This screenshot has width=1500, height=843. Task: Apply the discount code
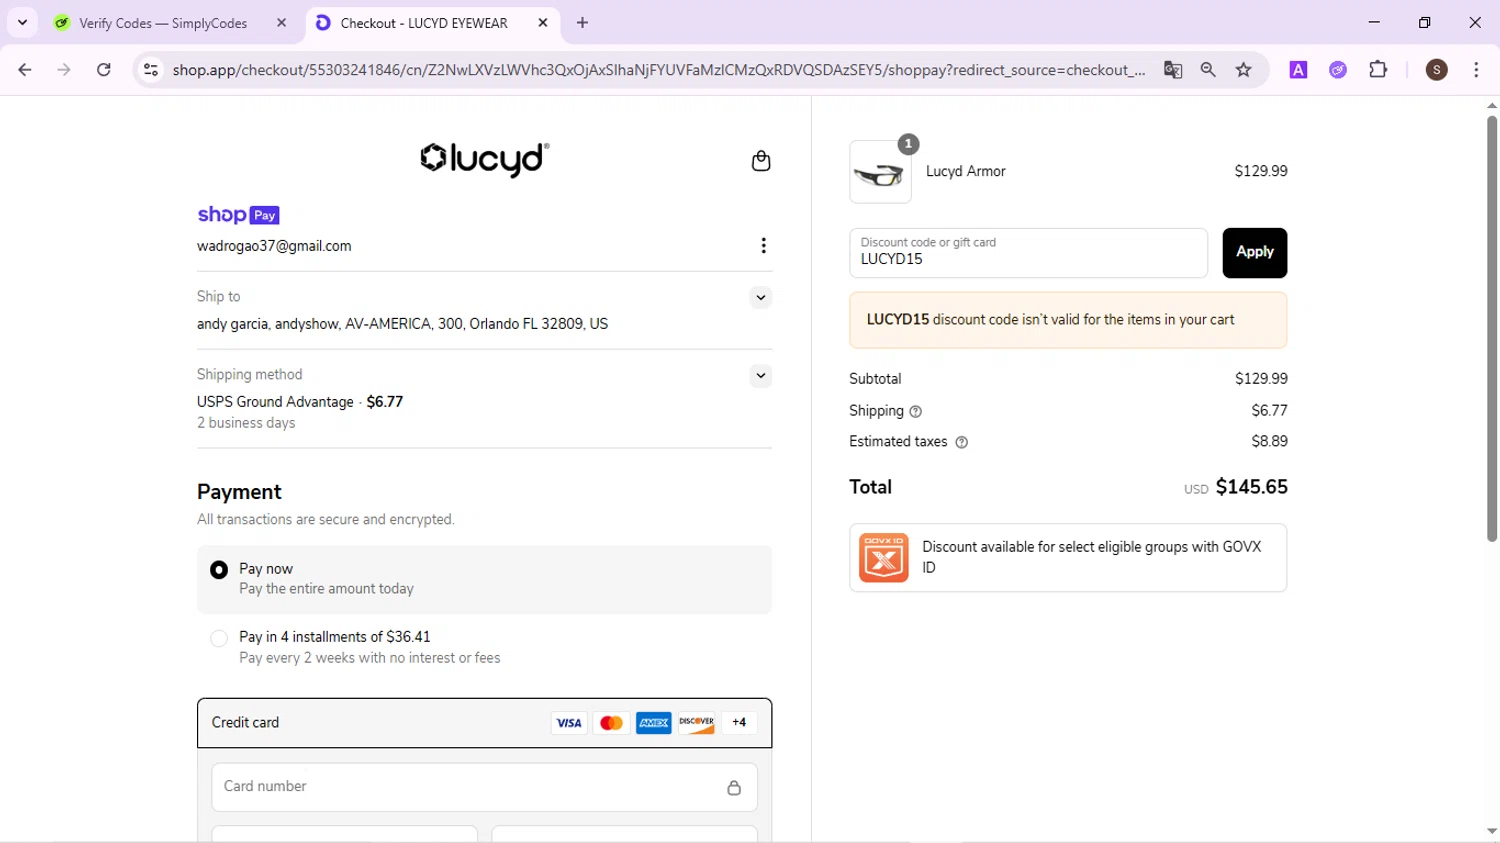click(x=1254, y=253)
